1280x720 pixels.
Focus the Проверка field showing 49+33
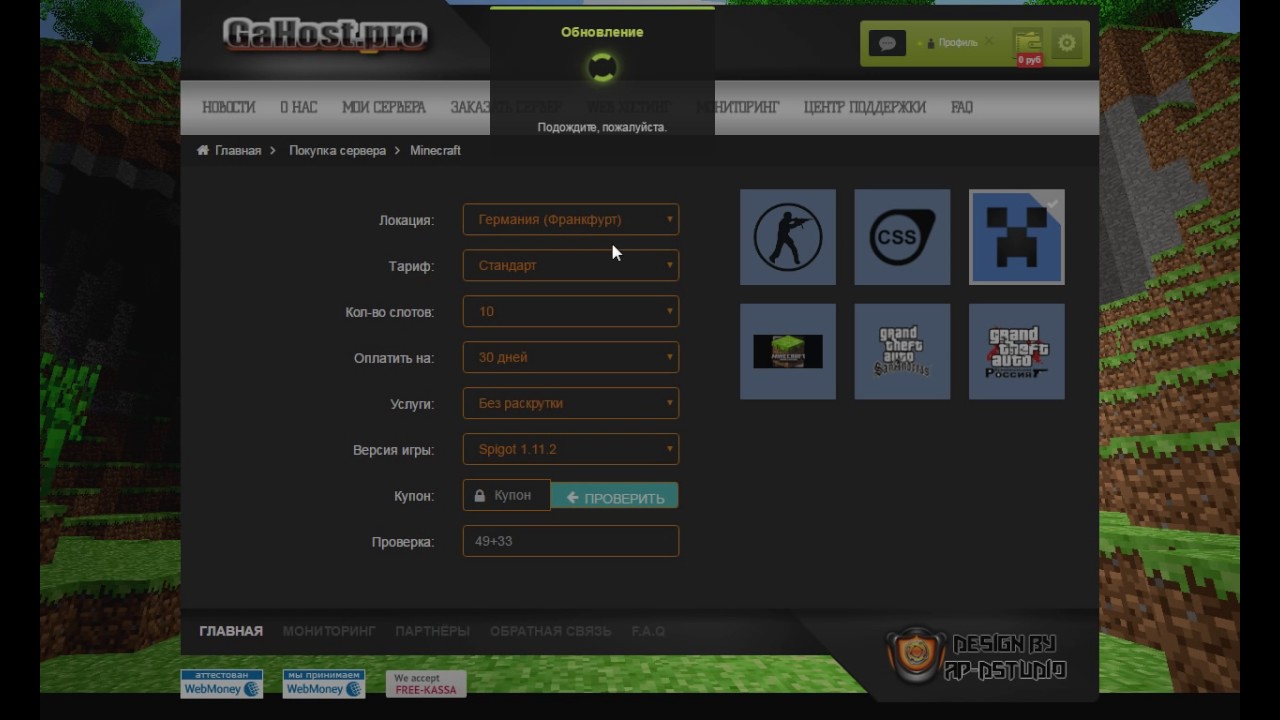pos(571,541)
